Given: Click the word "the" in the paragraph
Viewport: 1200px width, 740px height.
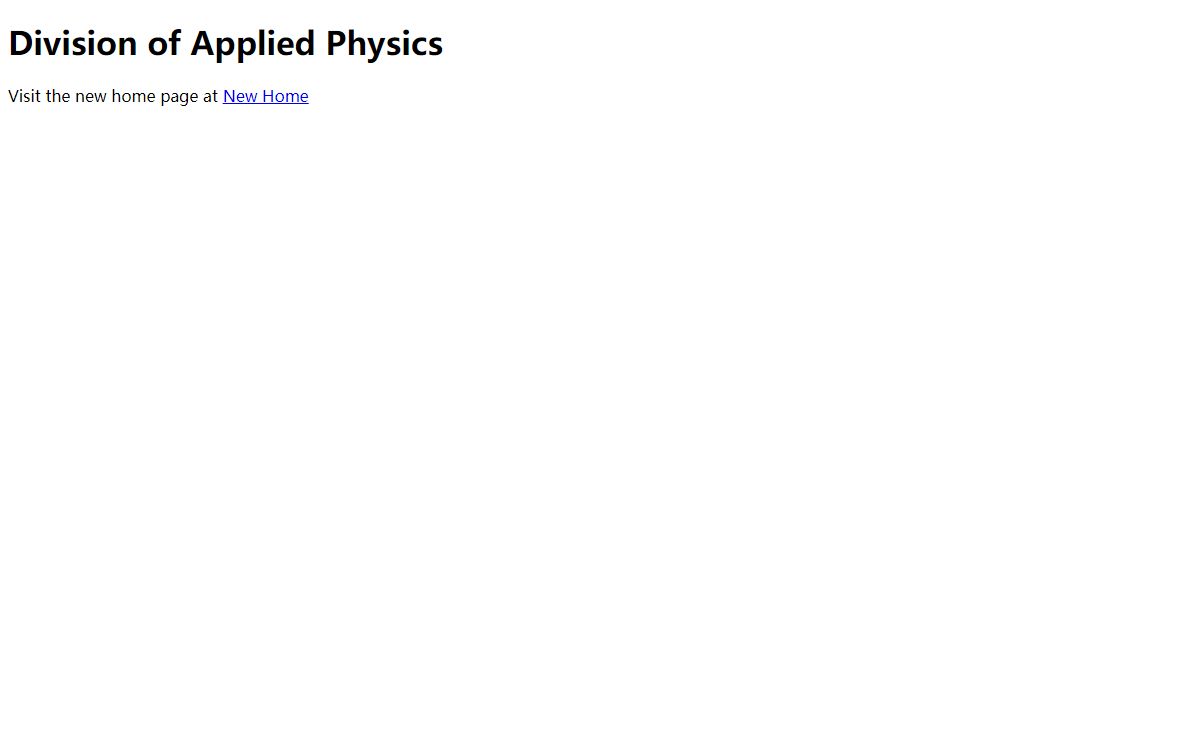Looking at the screenshot, I should tap(58, 96).
